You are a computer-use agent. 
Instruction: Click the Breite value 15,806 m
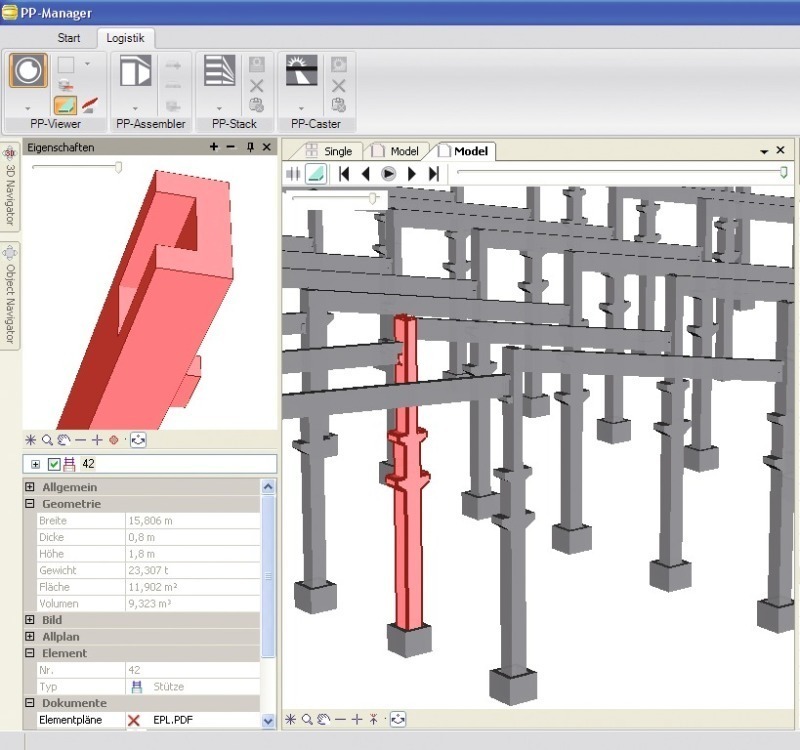150,520
